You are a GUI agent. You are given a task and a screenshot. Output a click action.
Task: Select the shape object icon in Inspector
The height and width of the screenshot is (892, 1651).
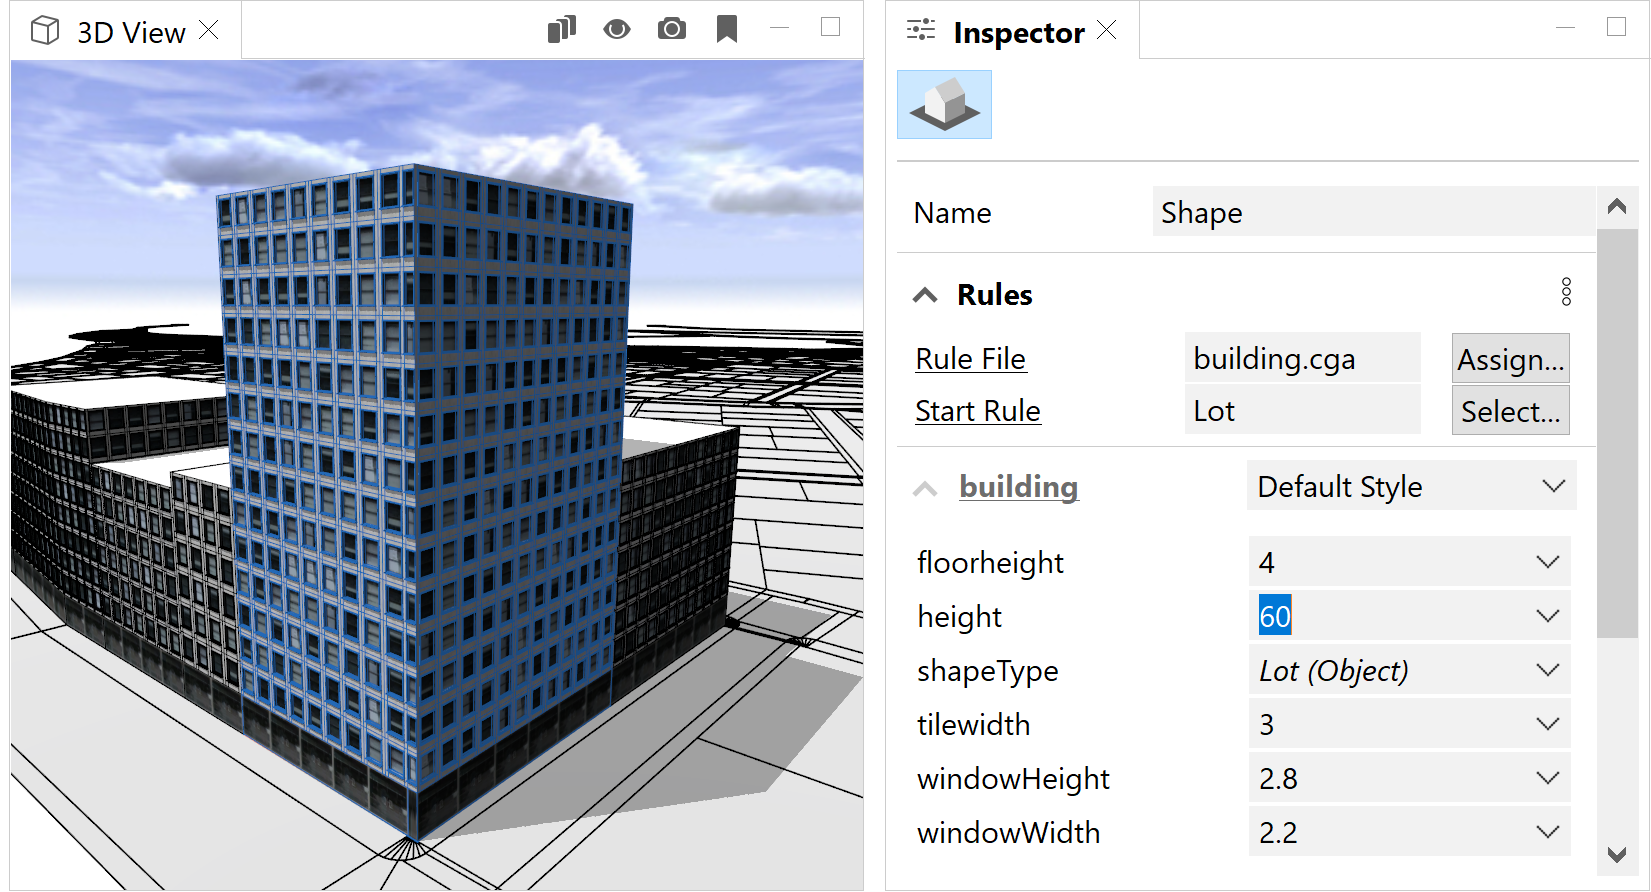click(944, 104)
